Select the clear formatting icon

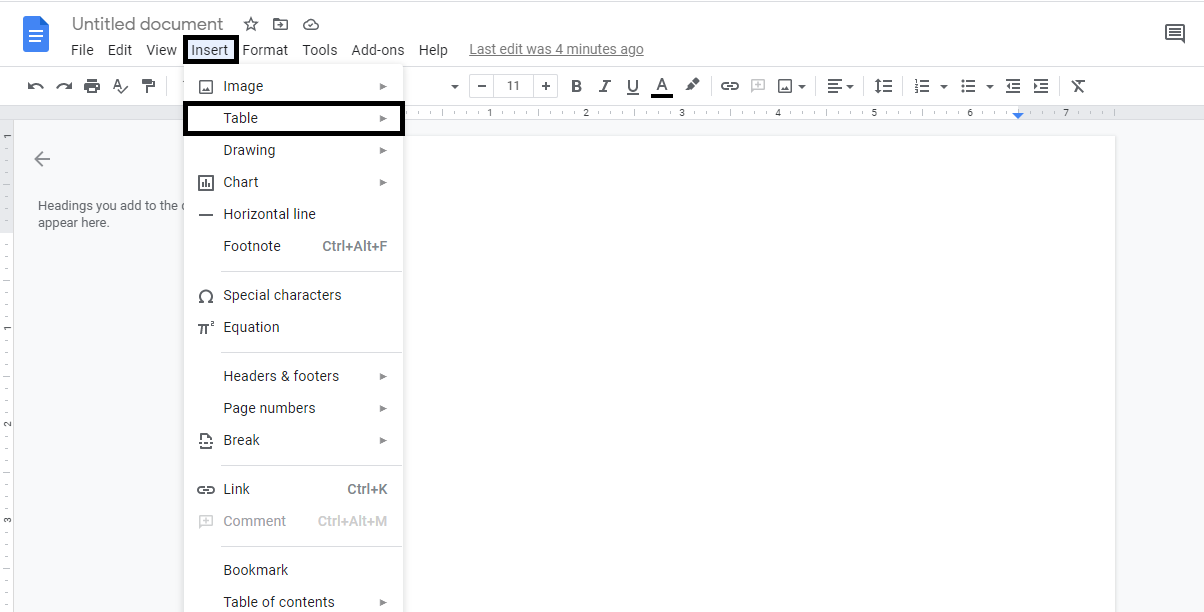(x=1077, y=86)
